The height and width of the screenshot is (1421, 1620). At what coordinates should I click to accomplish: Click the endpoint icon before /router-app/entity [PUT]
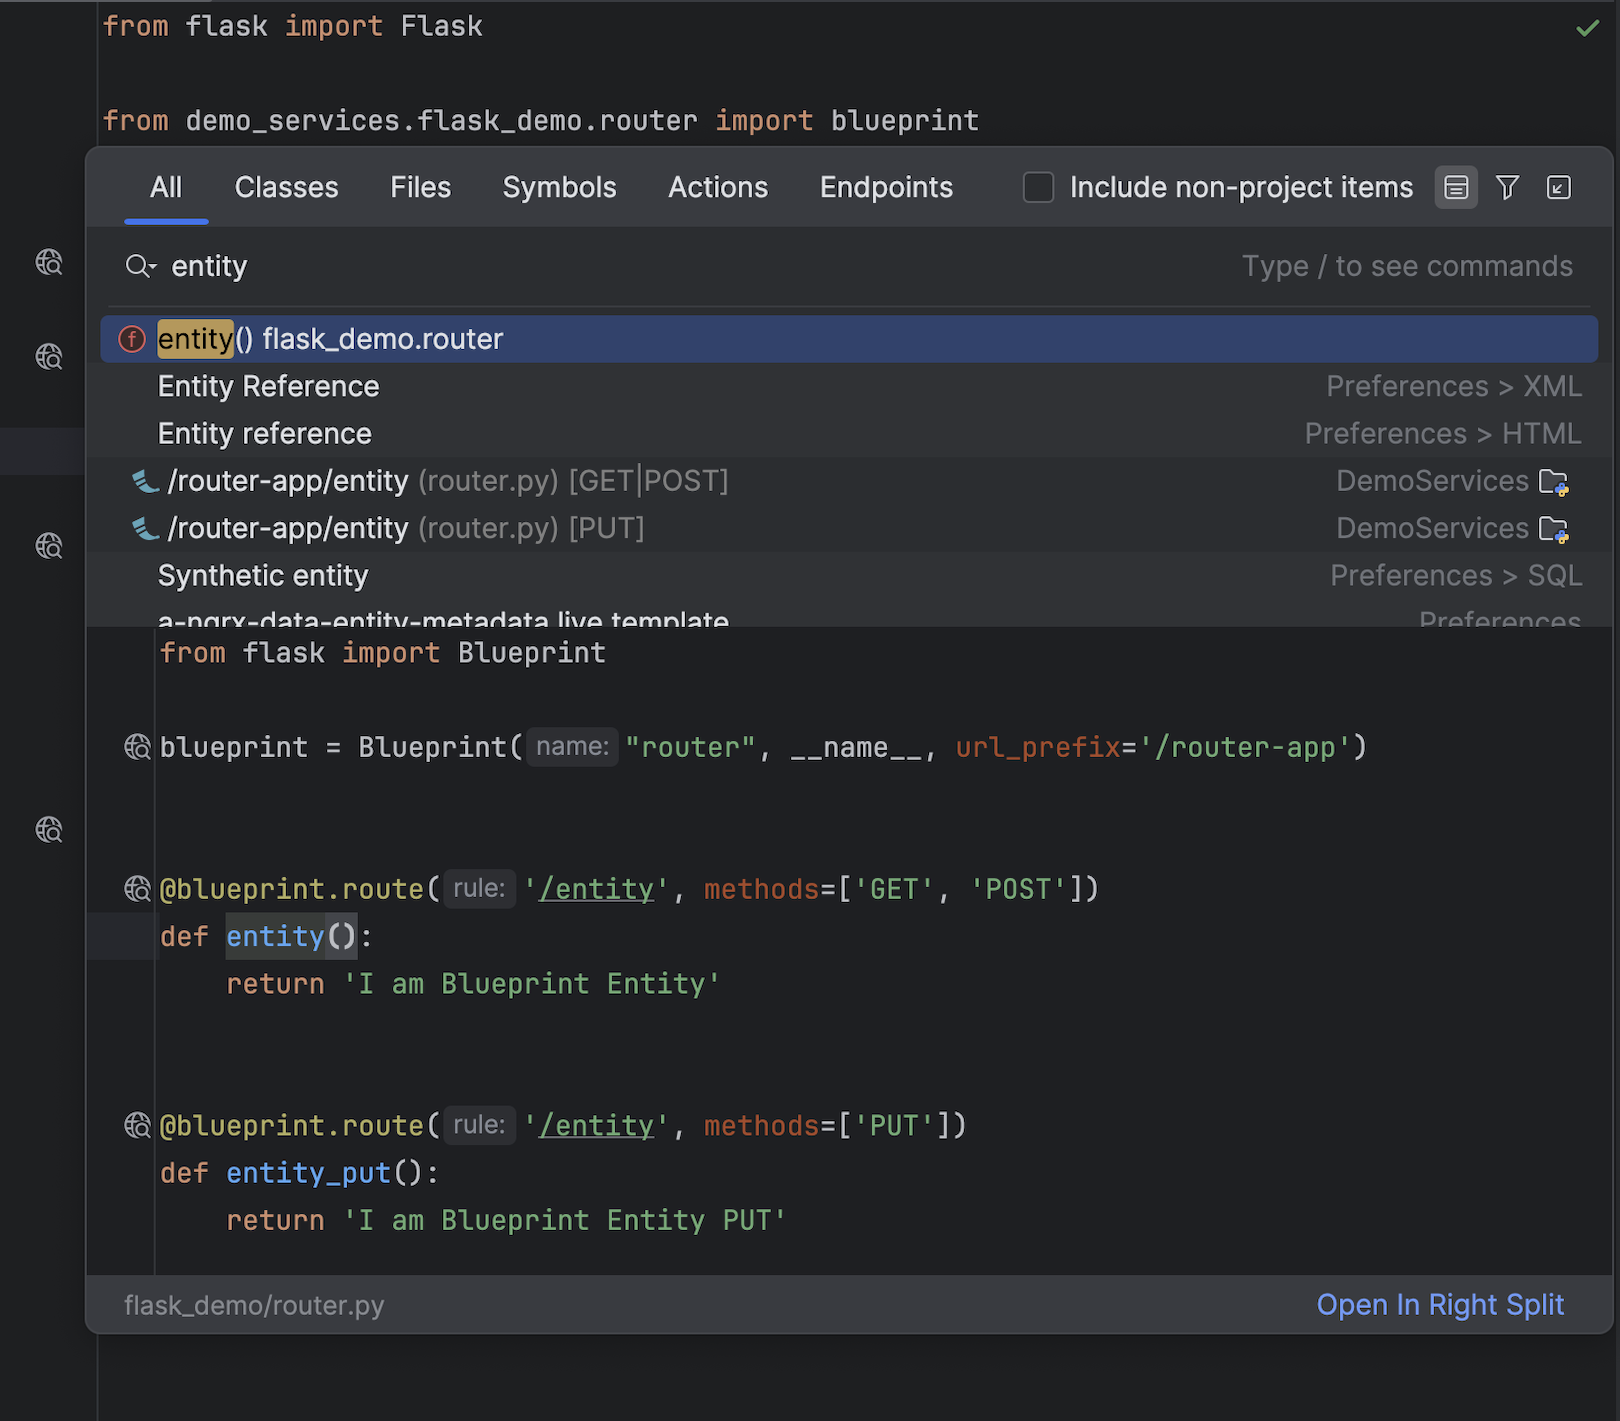point(144,528)
